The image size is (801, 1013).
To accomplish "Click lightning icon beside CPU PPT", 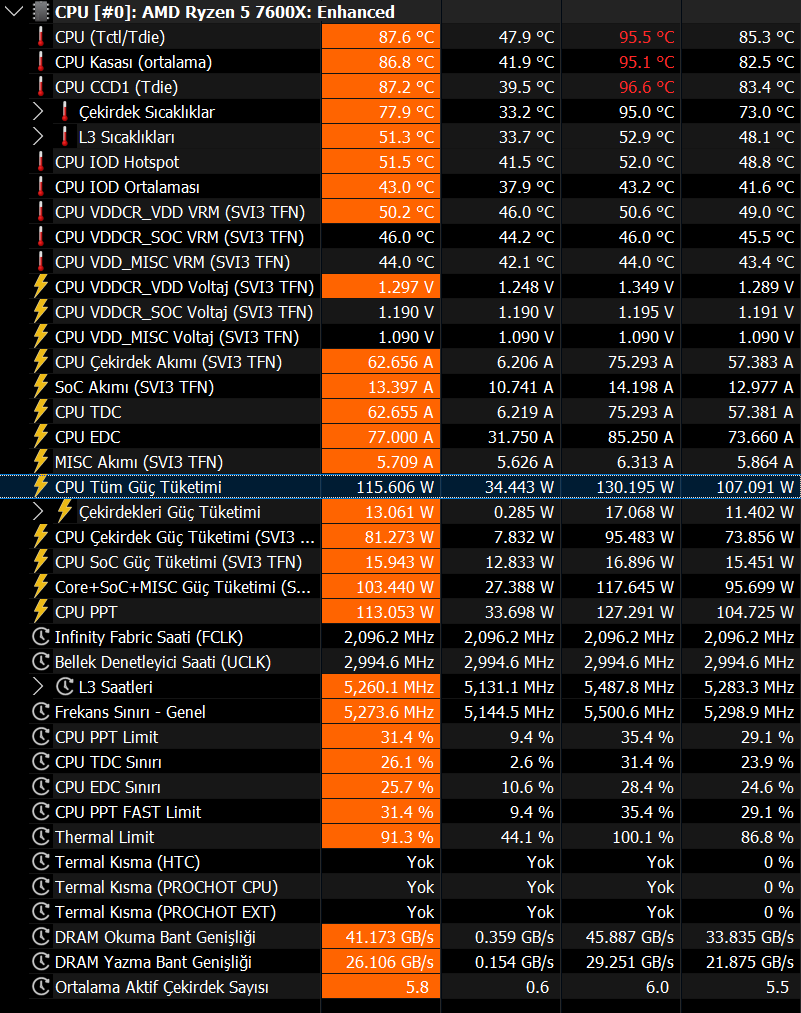I will point(41,611).
